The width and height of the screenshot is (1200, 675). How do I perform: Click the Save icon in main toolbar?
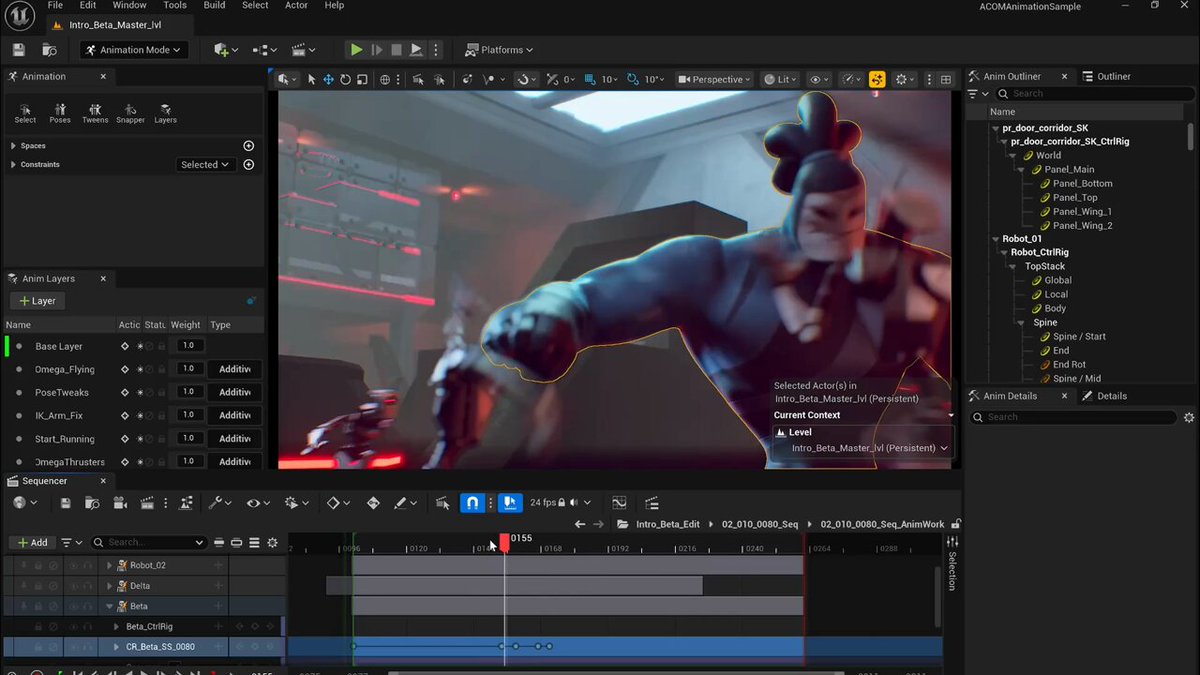tap(19, 50)
